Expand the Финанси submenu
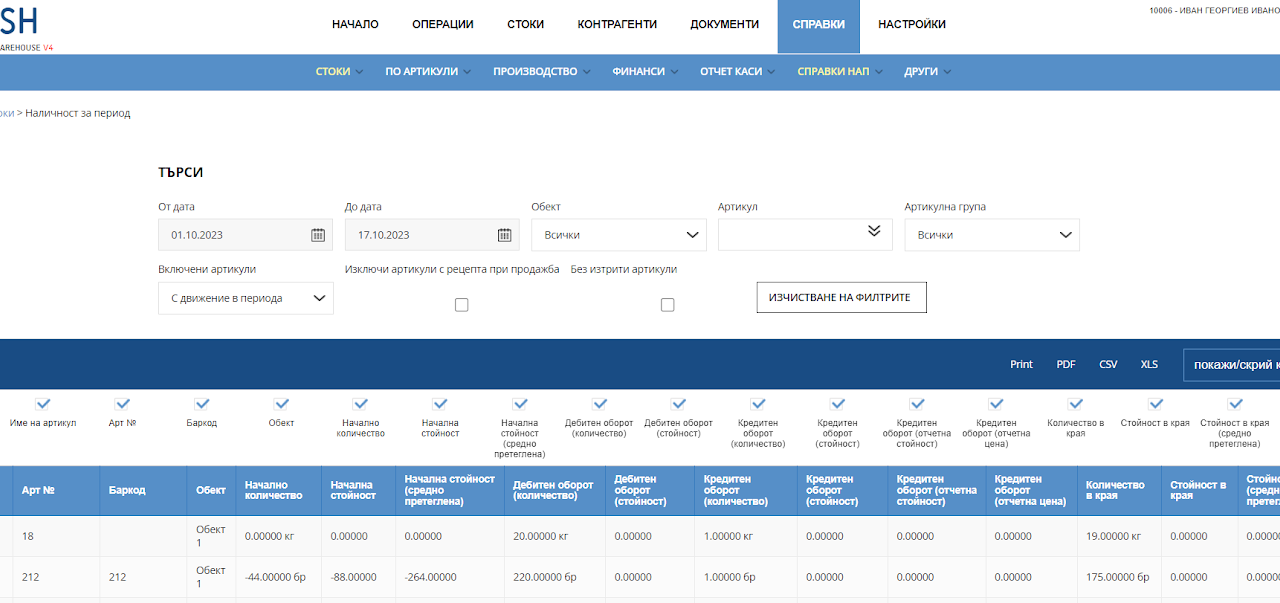The width and height of the screenshot is (1280, 603). click(645, 72)
